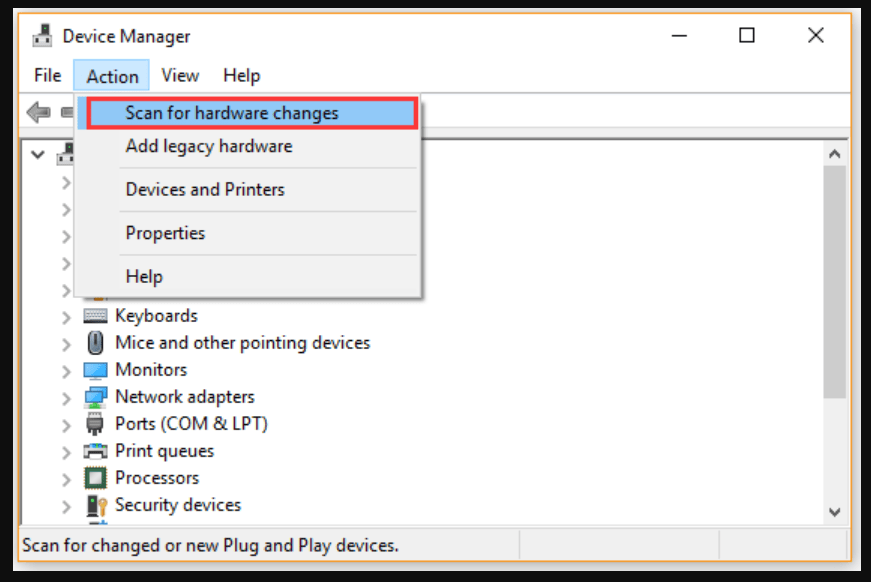
Task: Click the Processors chip icon
Action: pyautogui.click(x=96, y=477)
